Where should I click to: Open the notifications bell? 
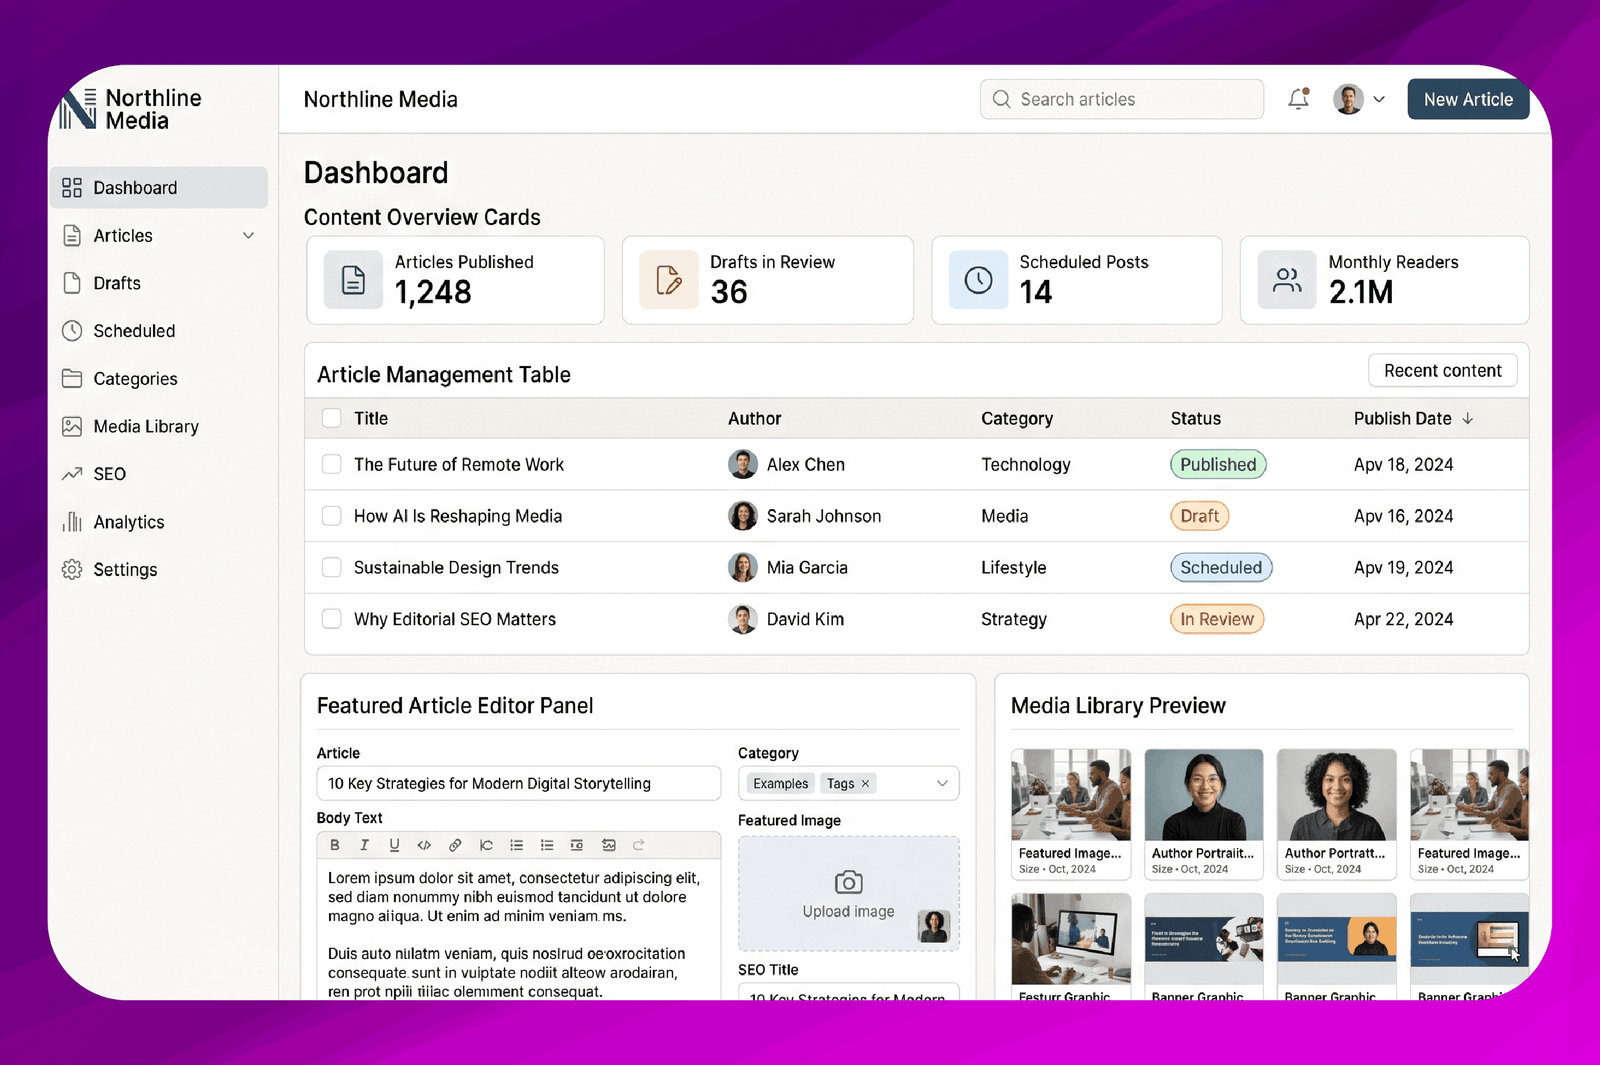tap(1298, 99)
